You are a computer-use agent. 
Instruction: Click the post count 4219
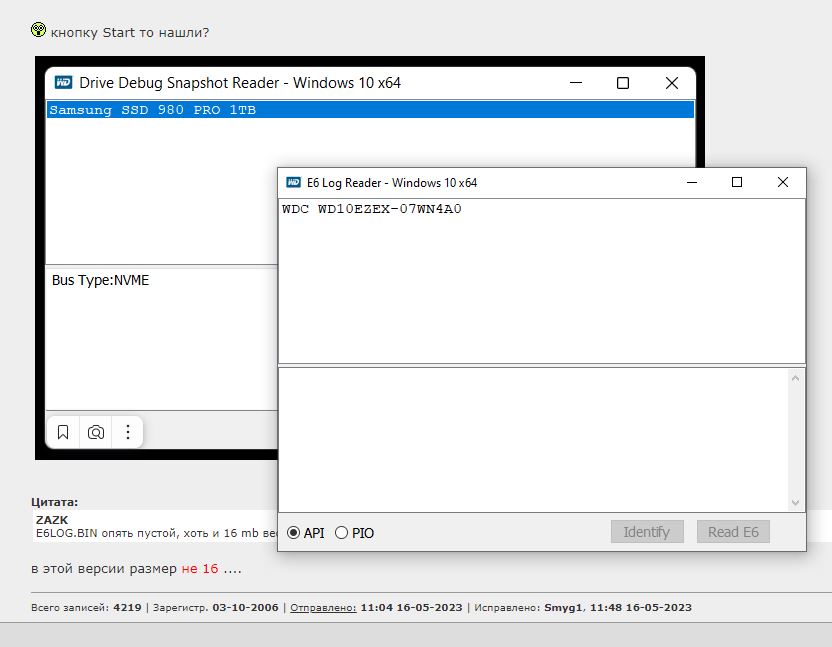(127, 608)
